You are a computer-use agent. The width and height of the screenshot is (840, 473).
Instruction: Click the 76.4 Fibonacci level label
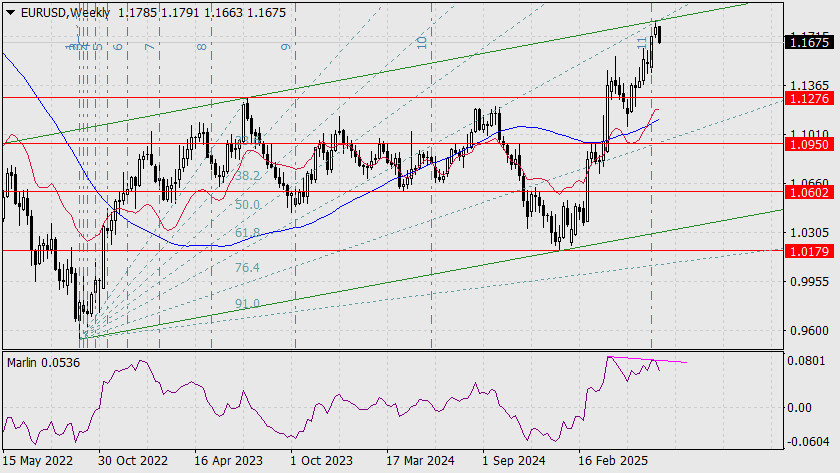(x=248, y=267)
